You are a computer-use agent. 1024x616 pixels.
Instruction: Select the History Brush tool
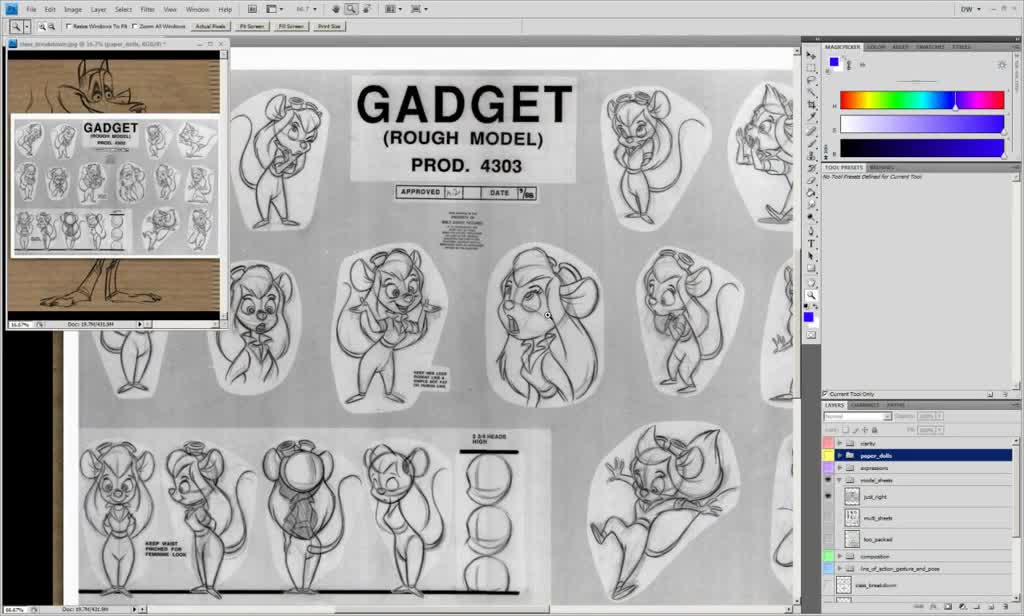click(810, 169)
